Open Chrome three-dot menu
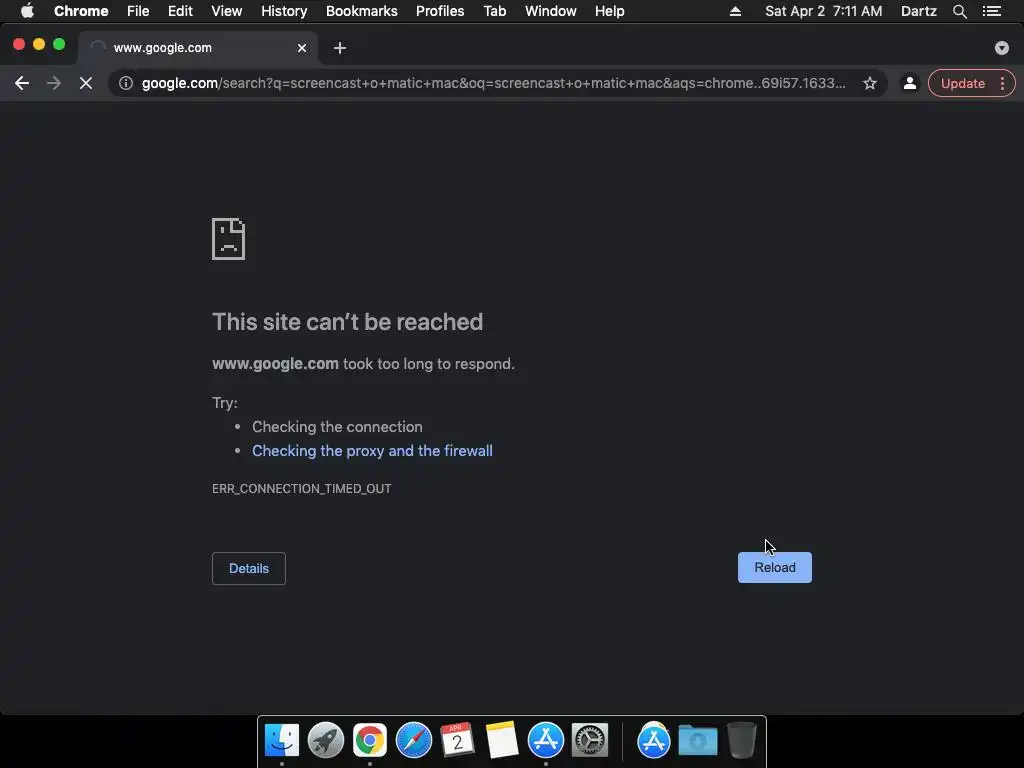 coord(1002,83)
